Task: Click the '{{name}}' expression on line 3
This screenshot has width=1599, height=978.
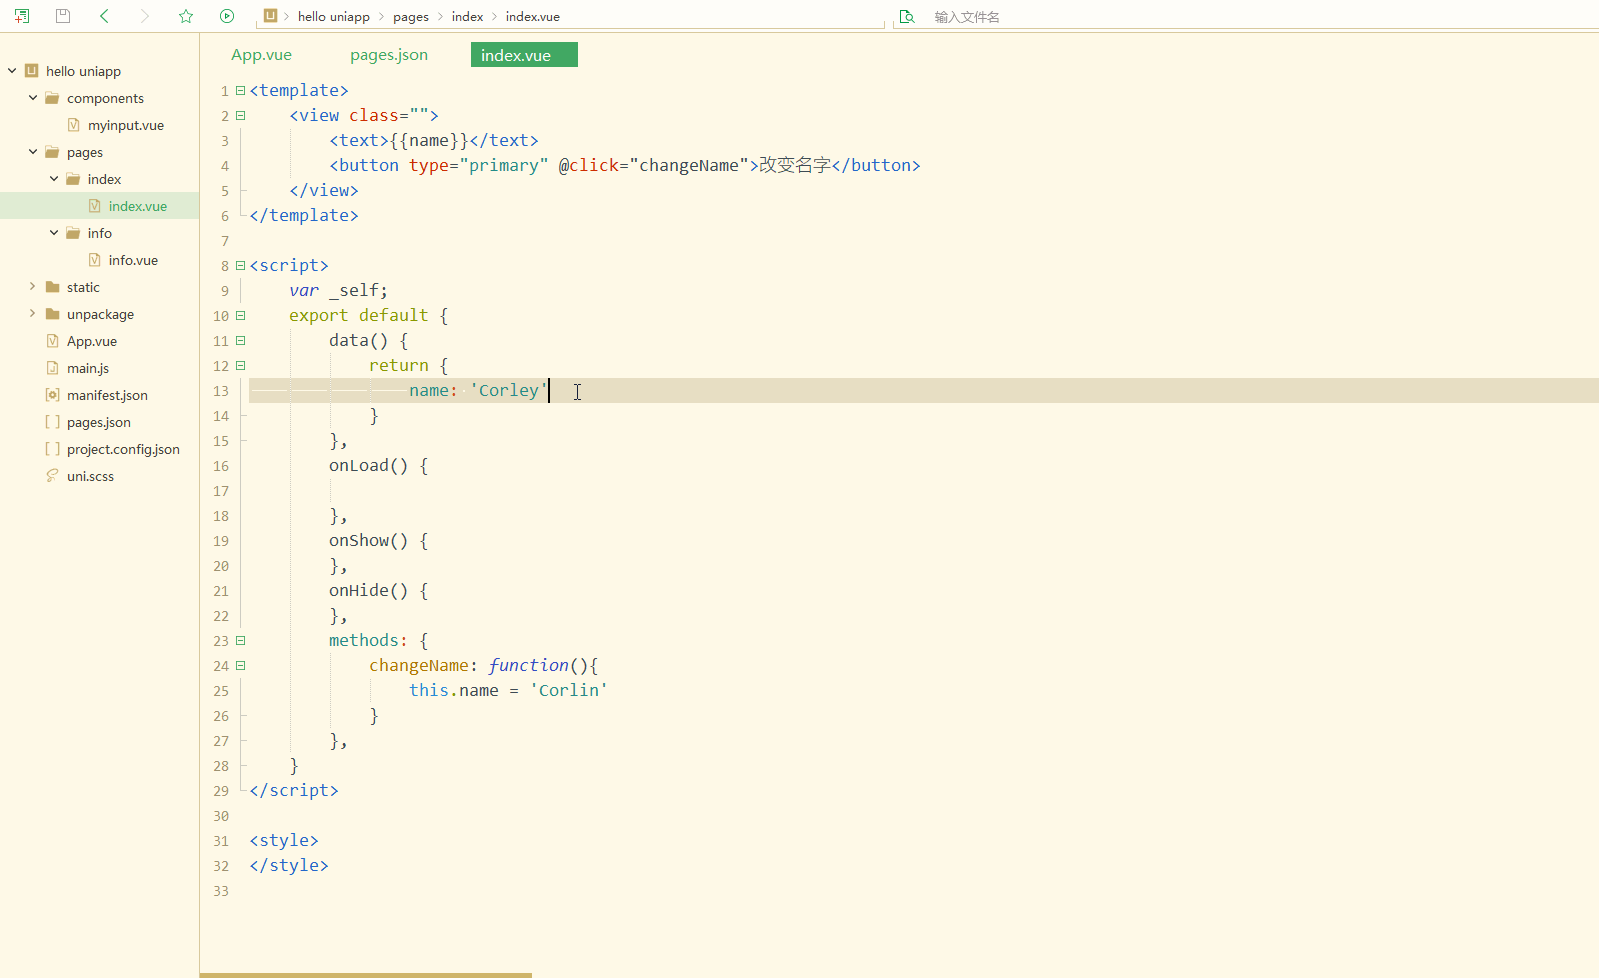Action: (x=429, y=140)
